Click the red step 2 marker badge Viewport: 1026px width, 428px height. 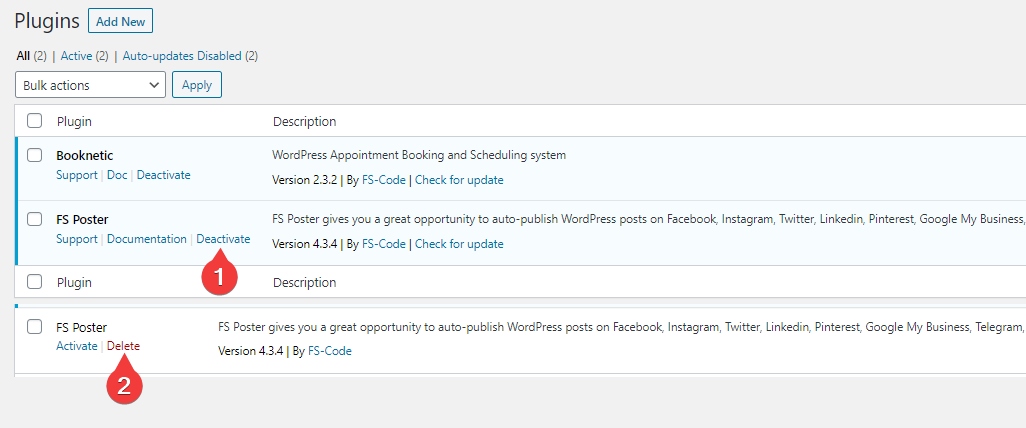pos(124,385)
